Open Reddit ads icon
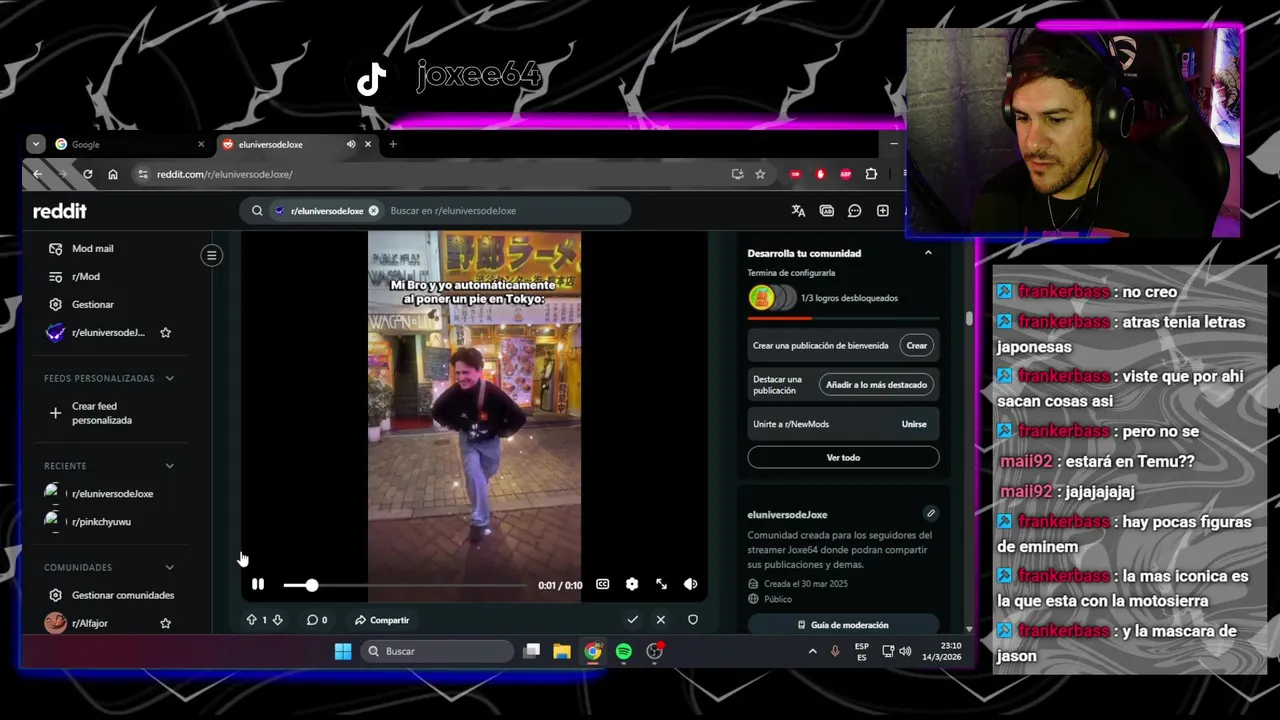Screen dimensions: 1280x720 (x=826, y=211)
